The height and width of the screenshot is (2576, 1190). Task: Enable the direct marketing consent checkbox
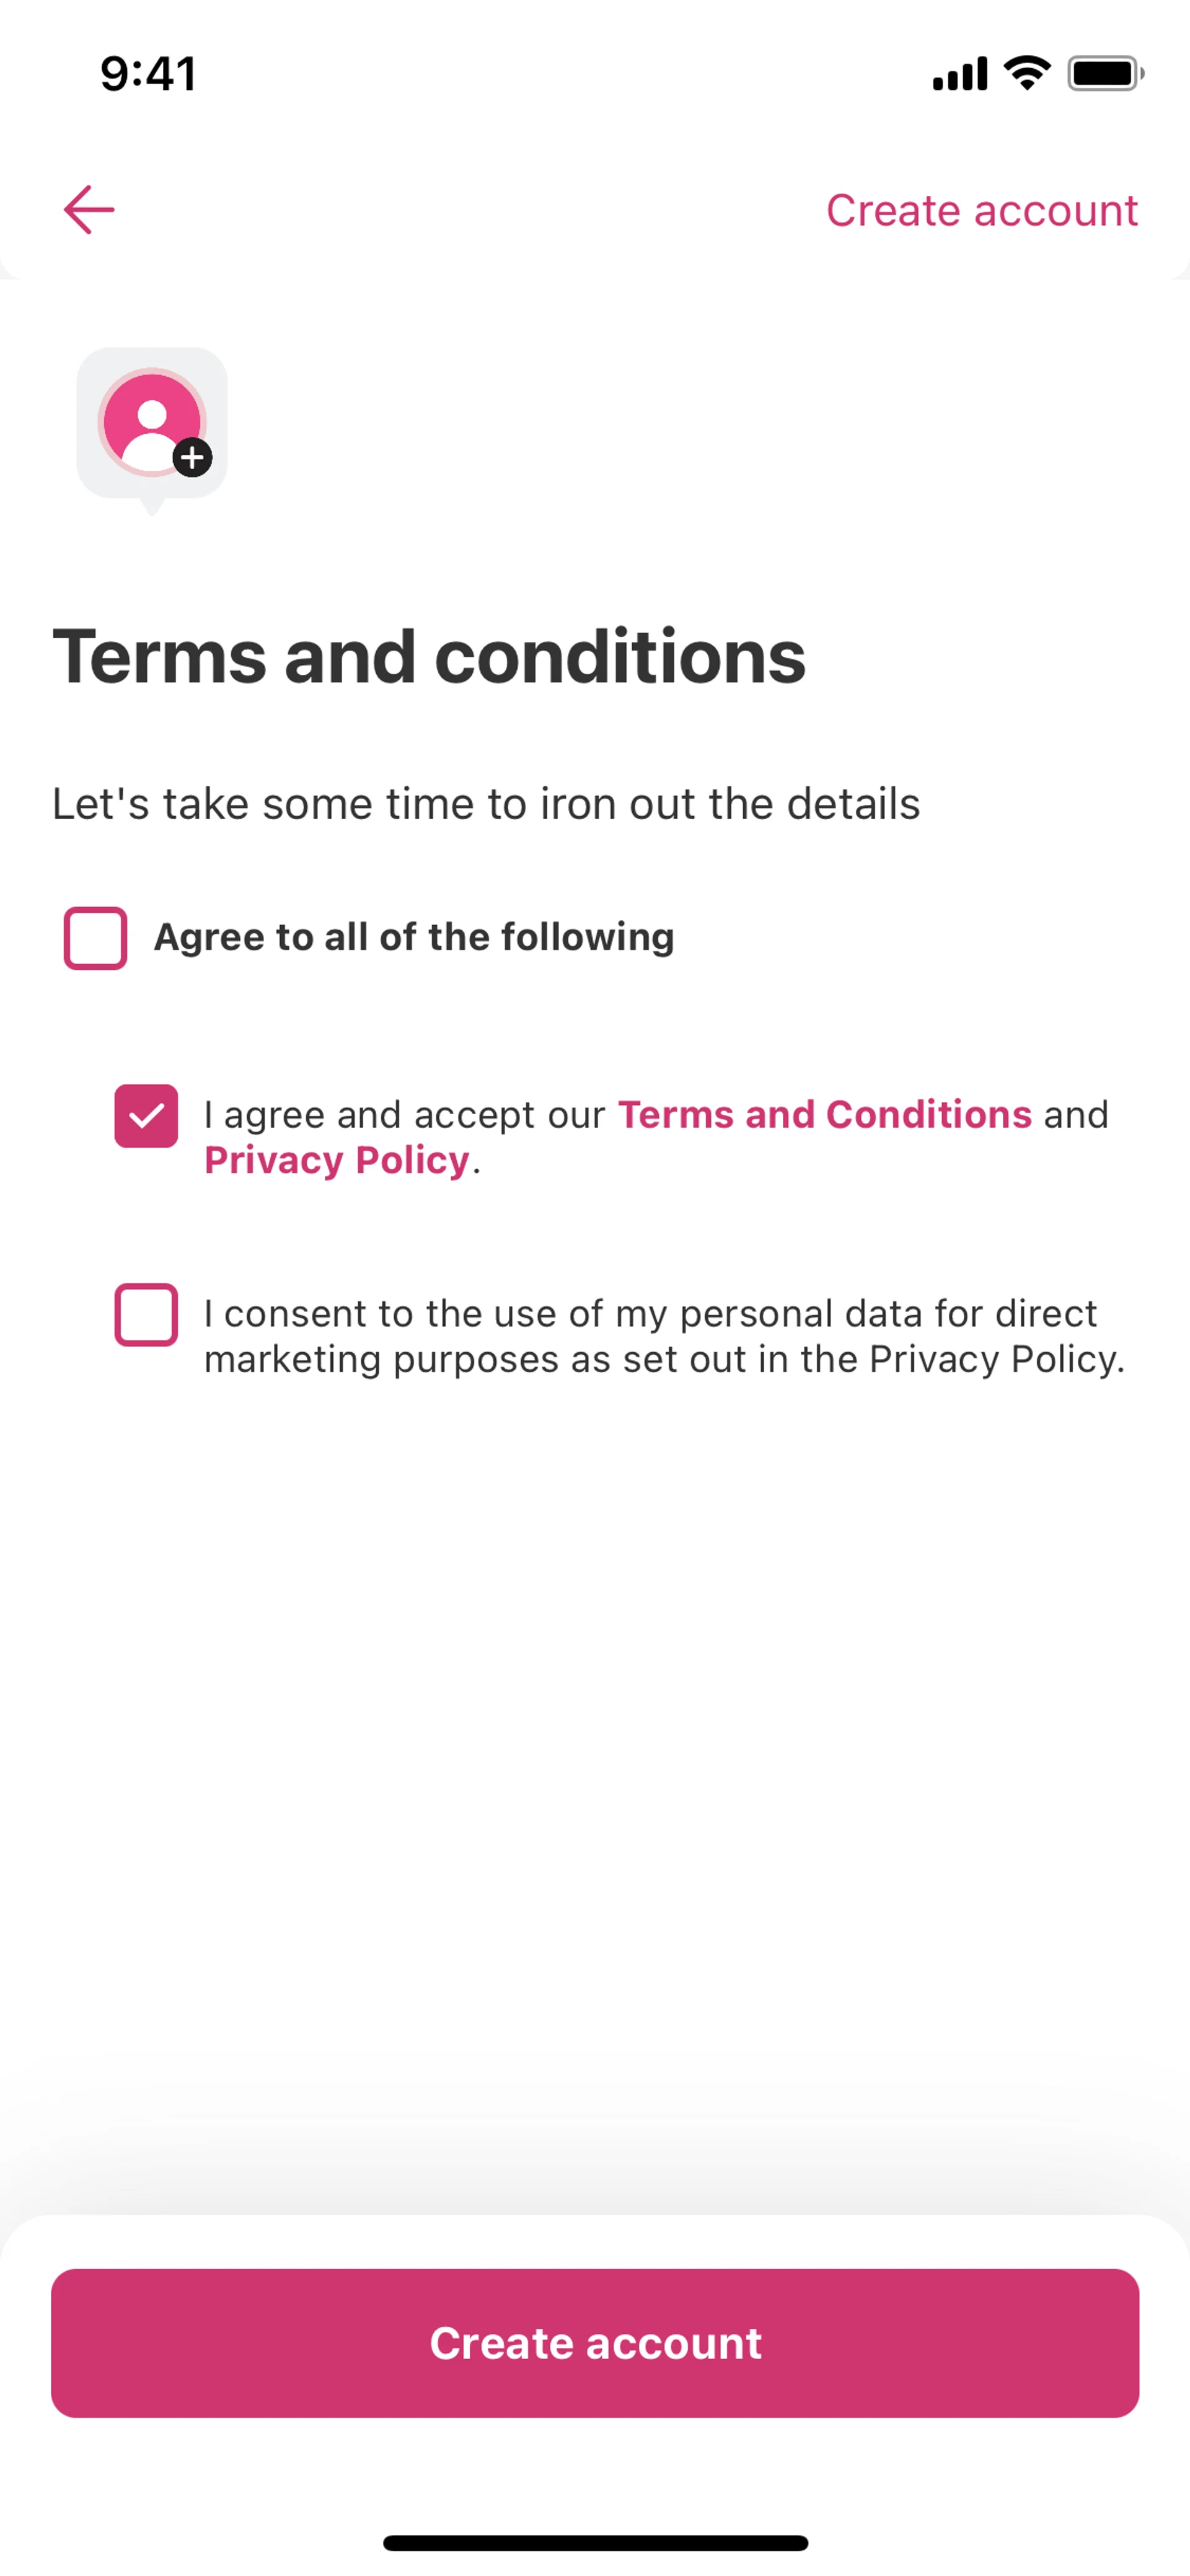coord(146,1314)
